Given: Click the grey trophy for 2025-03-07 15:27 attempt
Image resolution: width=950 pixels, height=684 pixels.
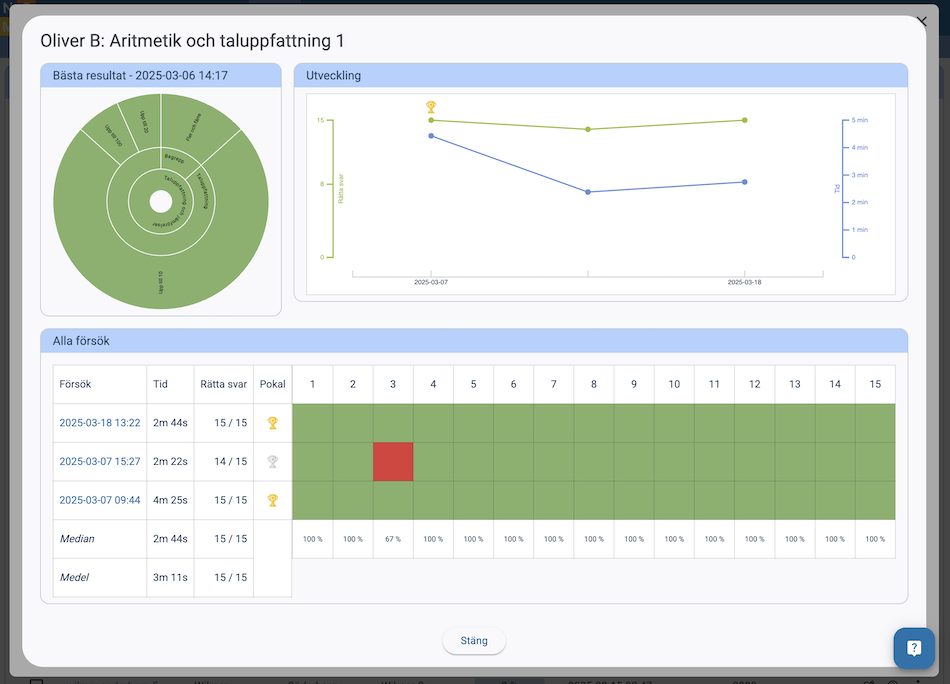Looking at the screenshot, I should [x=272, y=462].
